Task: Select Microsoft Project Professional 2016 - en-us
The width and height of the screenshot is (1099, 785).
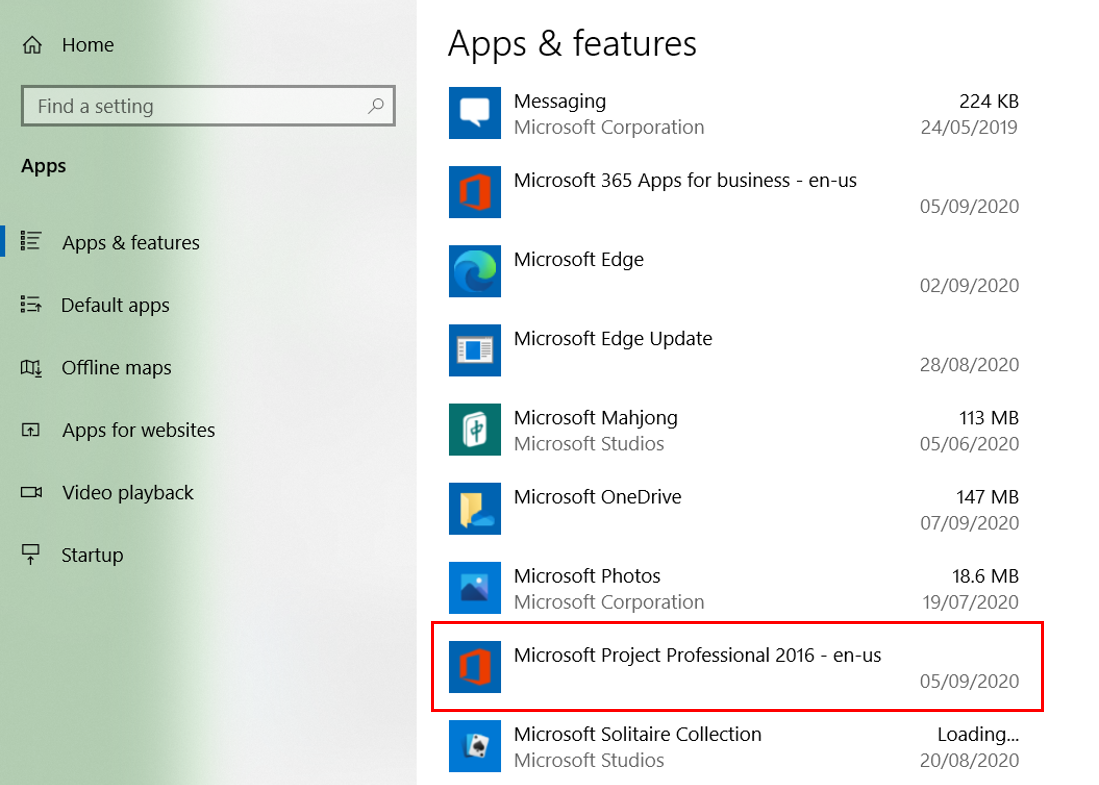Action: coord(697,655)
